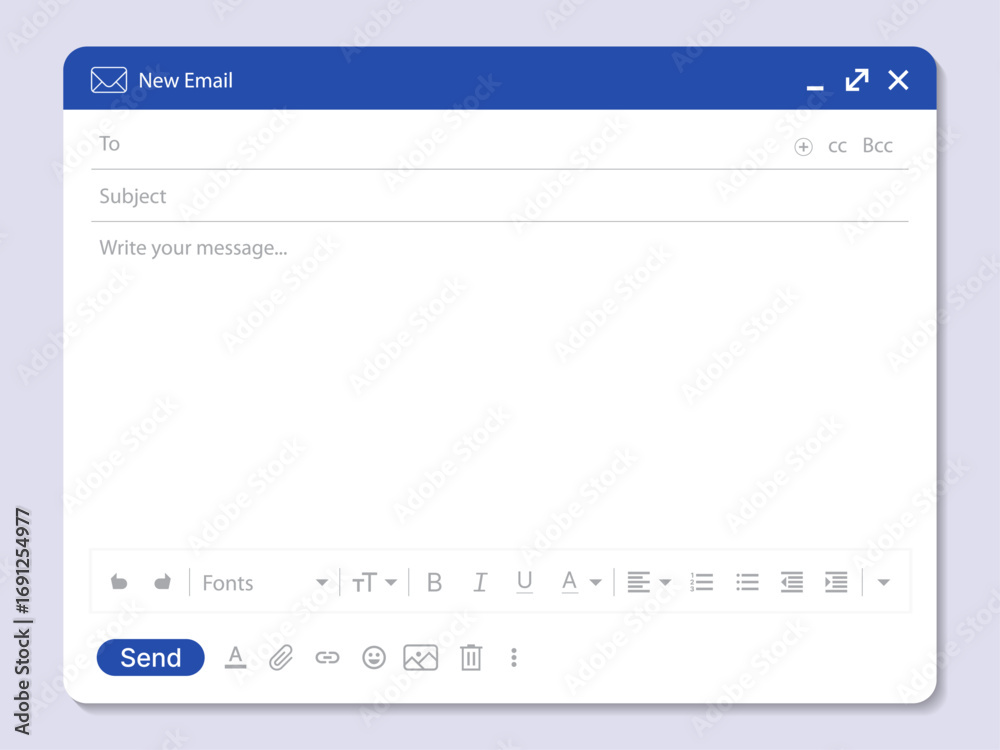The height and width of the screenshot is (750, 1000).
Task: Click the Subject field
Action: tap(499, 196)
